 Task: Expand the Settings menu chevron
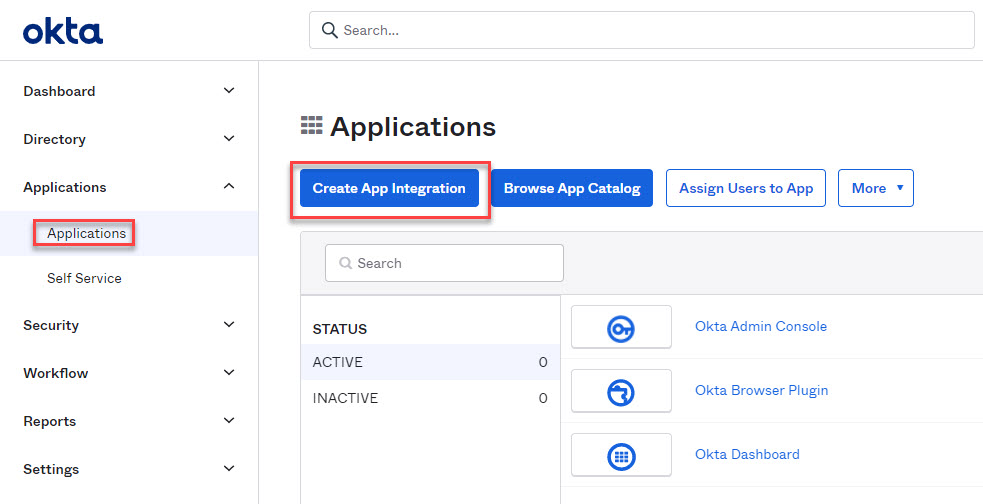point(229,468)
